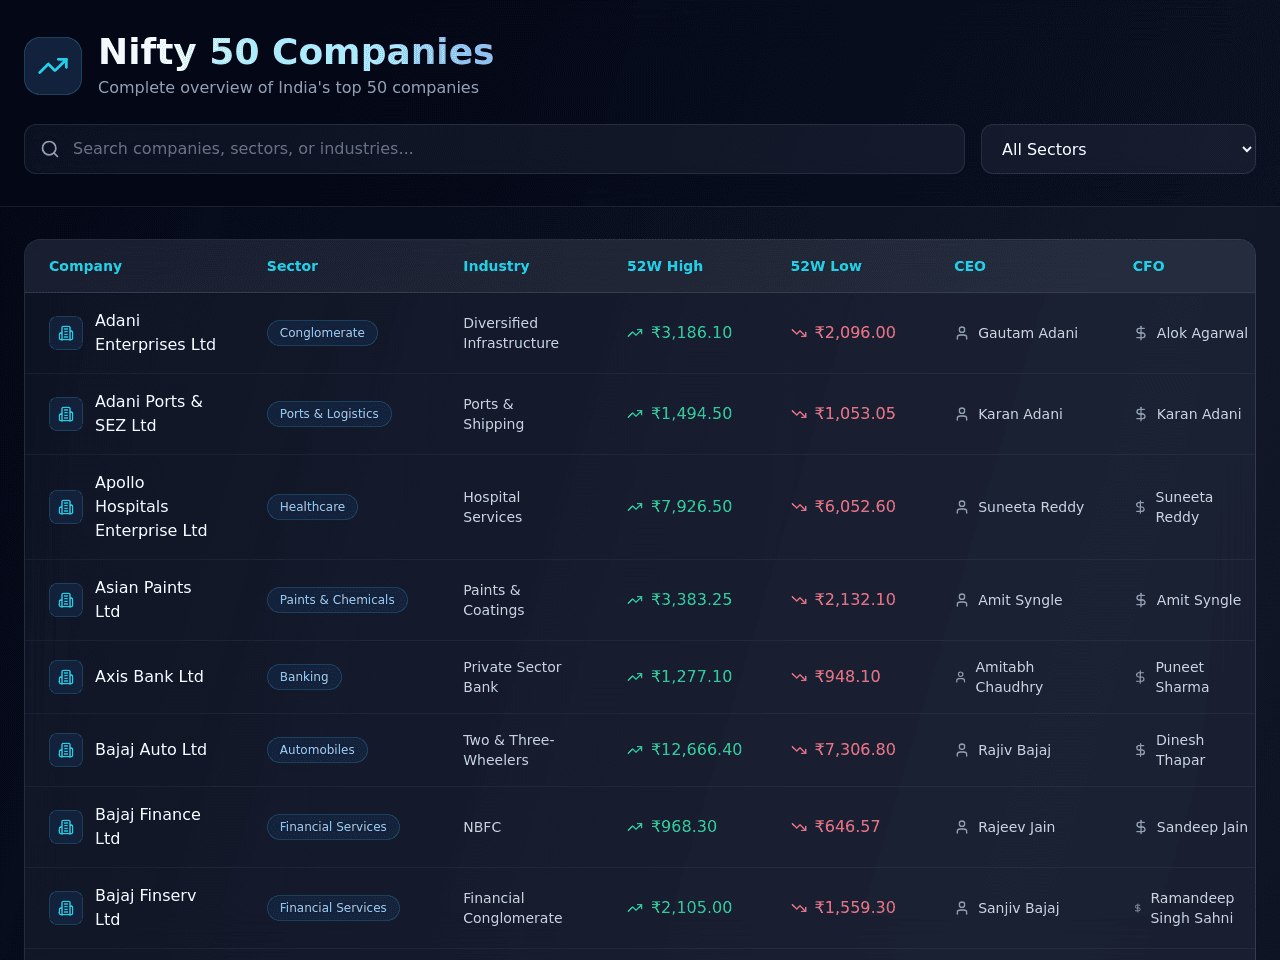Click the building icon beside Bajaj Finance Ltd
Viewport: 1280px width, 960px height.
[x=66, y=827]
